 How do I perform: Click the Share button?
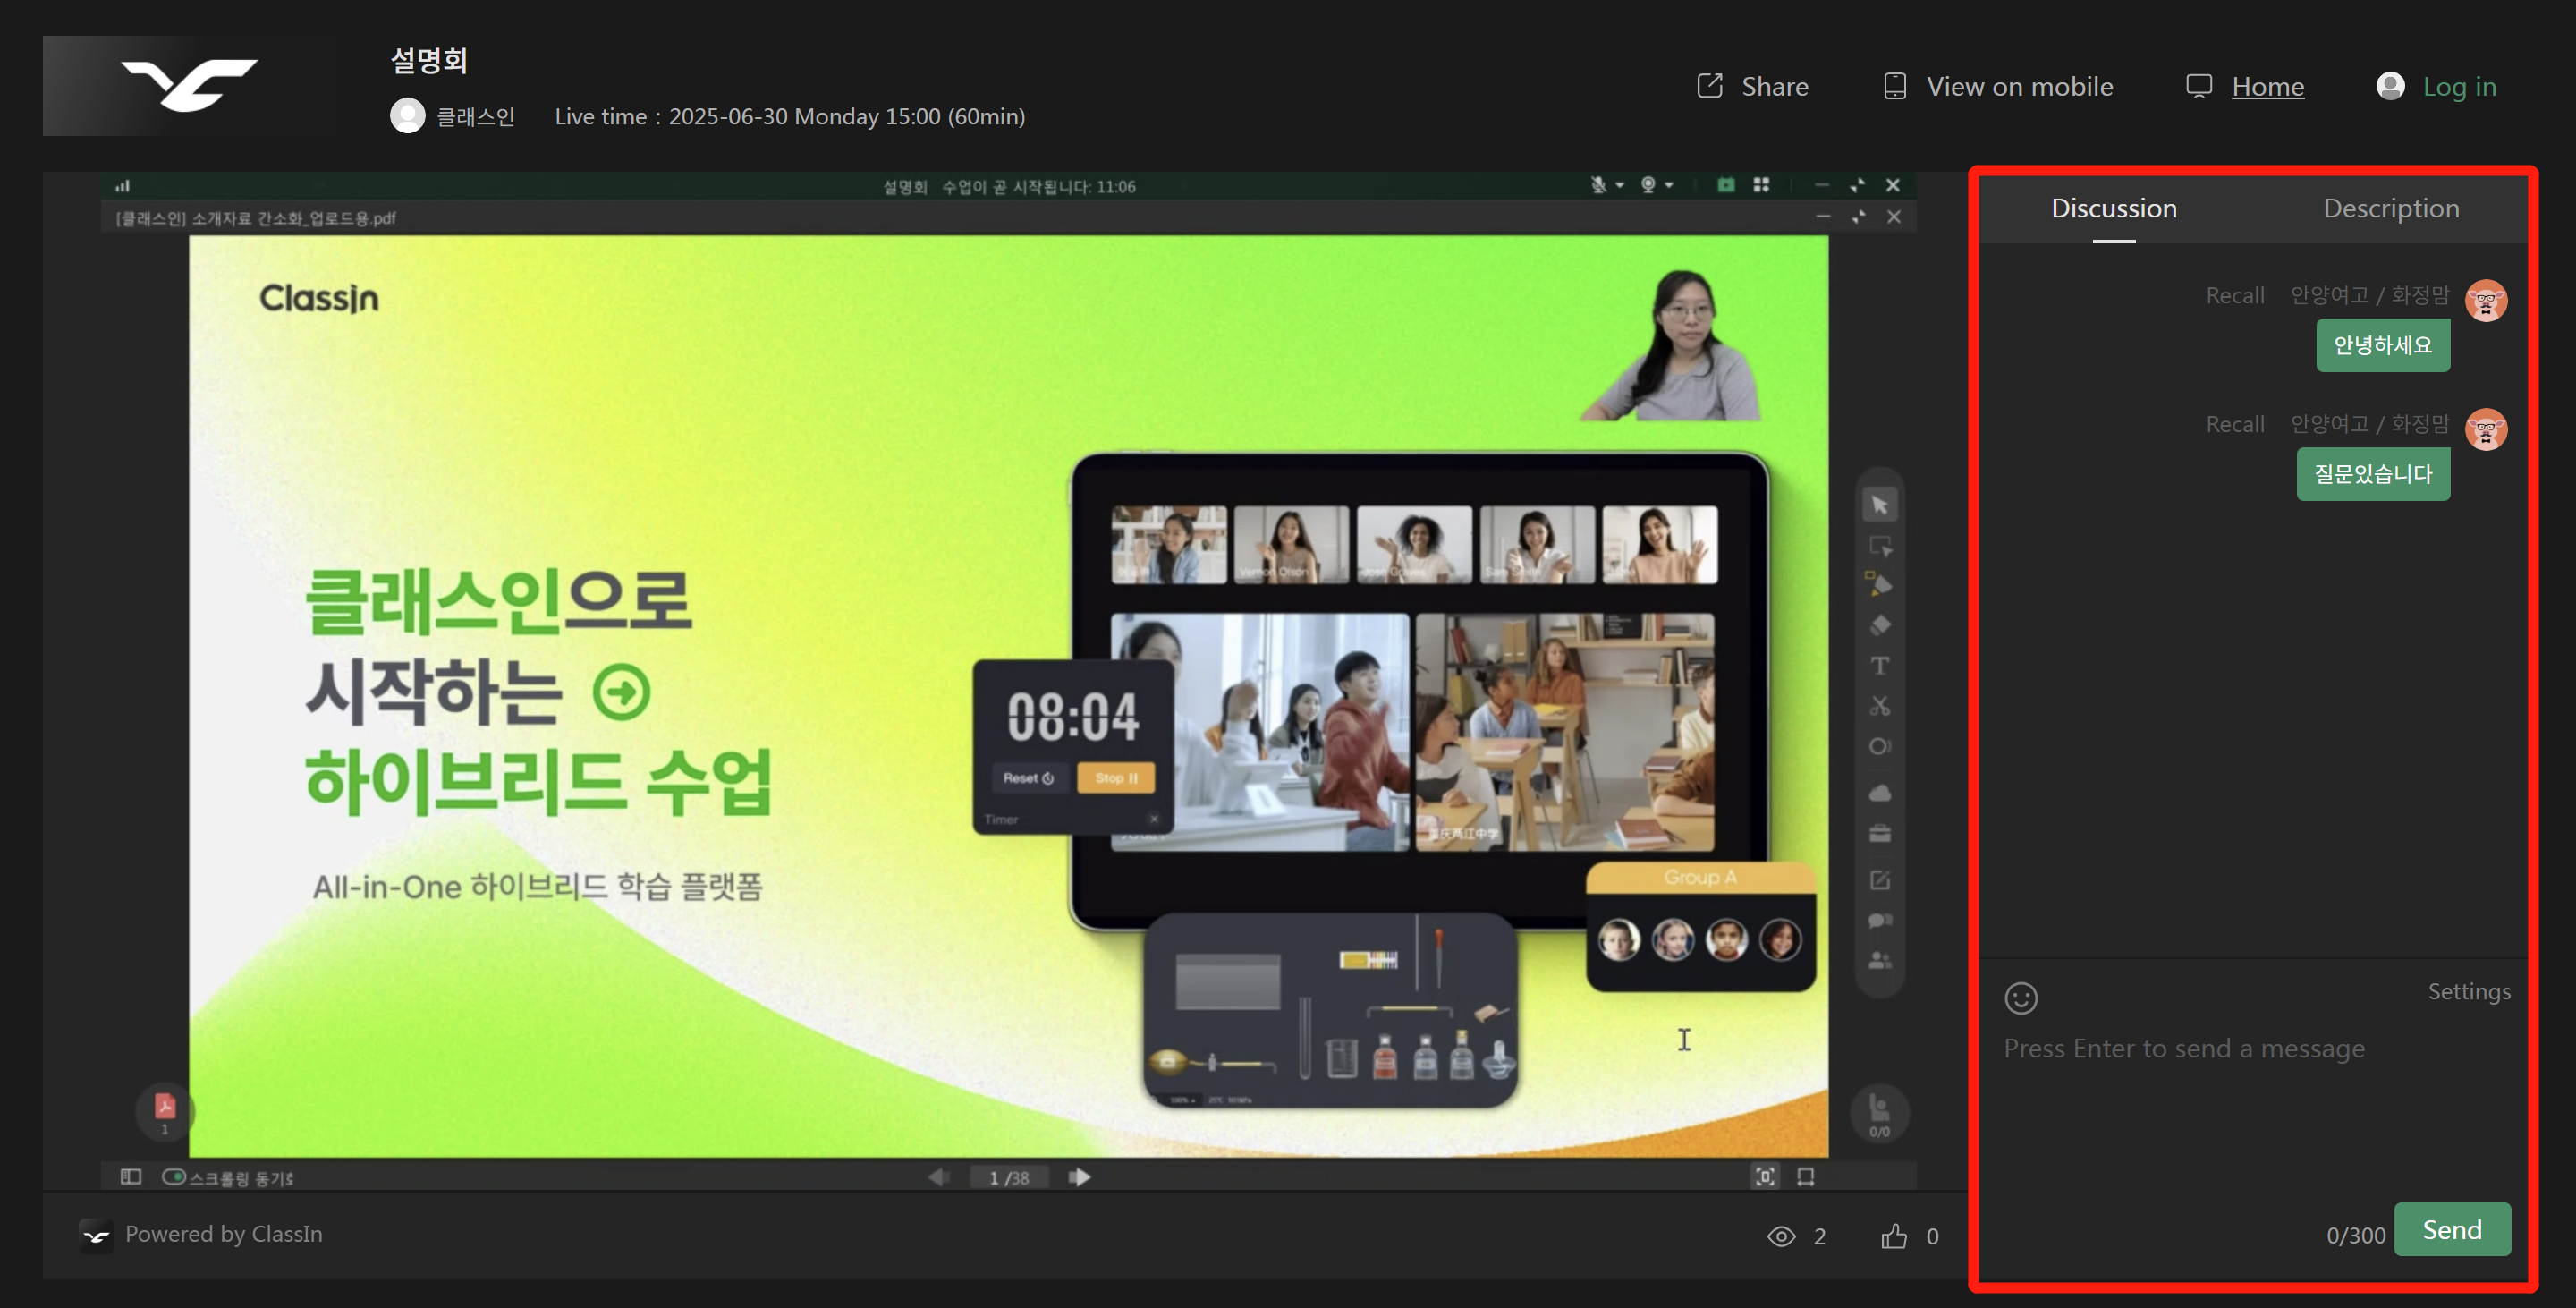click(x=1753, y=87)
